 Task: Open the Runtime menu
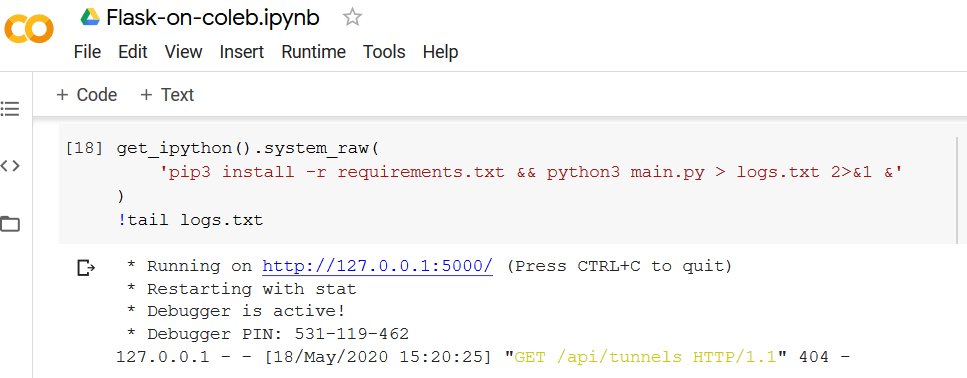tap(313, 52)
